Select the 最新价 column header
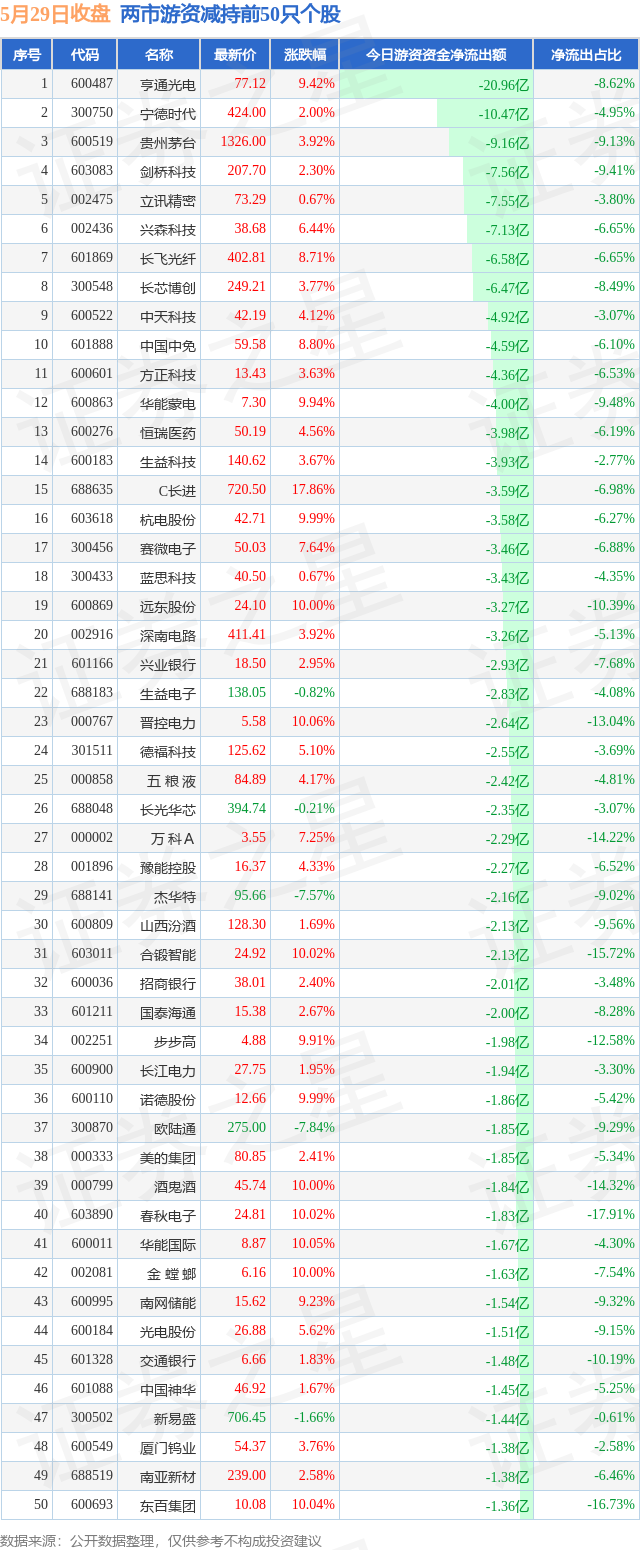The width and height of the screenshot is (640, 1550). [x=235, y=55]
